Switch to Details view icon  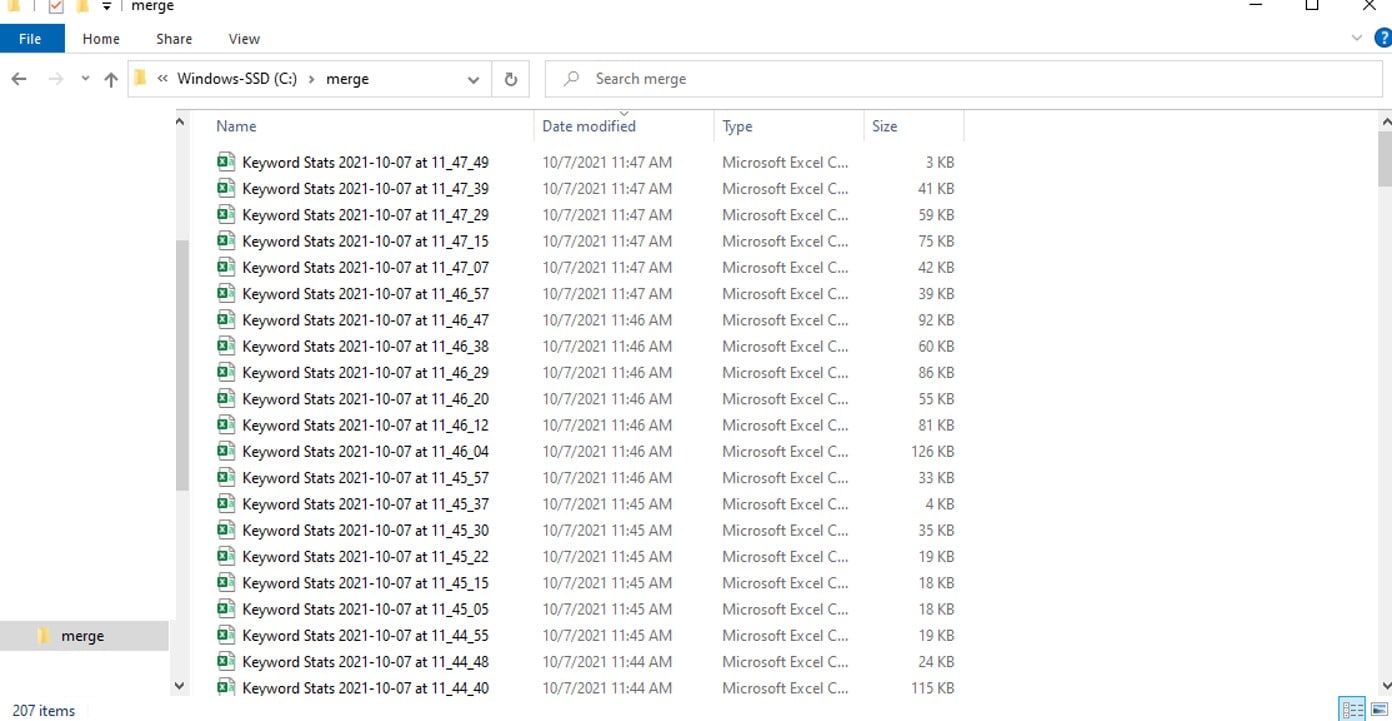coord(1353,709)
